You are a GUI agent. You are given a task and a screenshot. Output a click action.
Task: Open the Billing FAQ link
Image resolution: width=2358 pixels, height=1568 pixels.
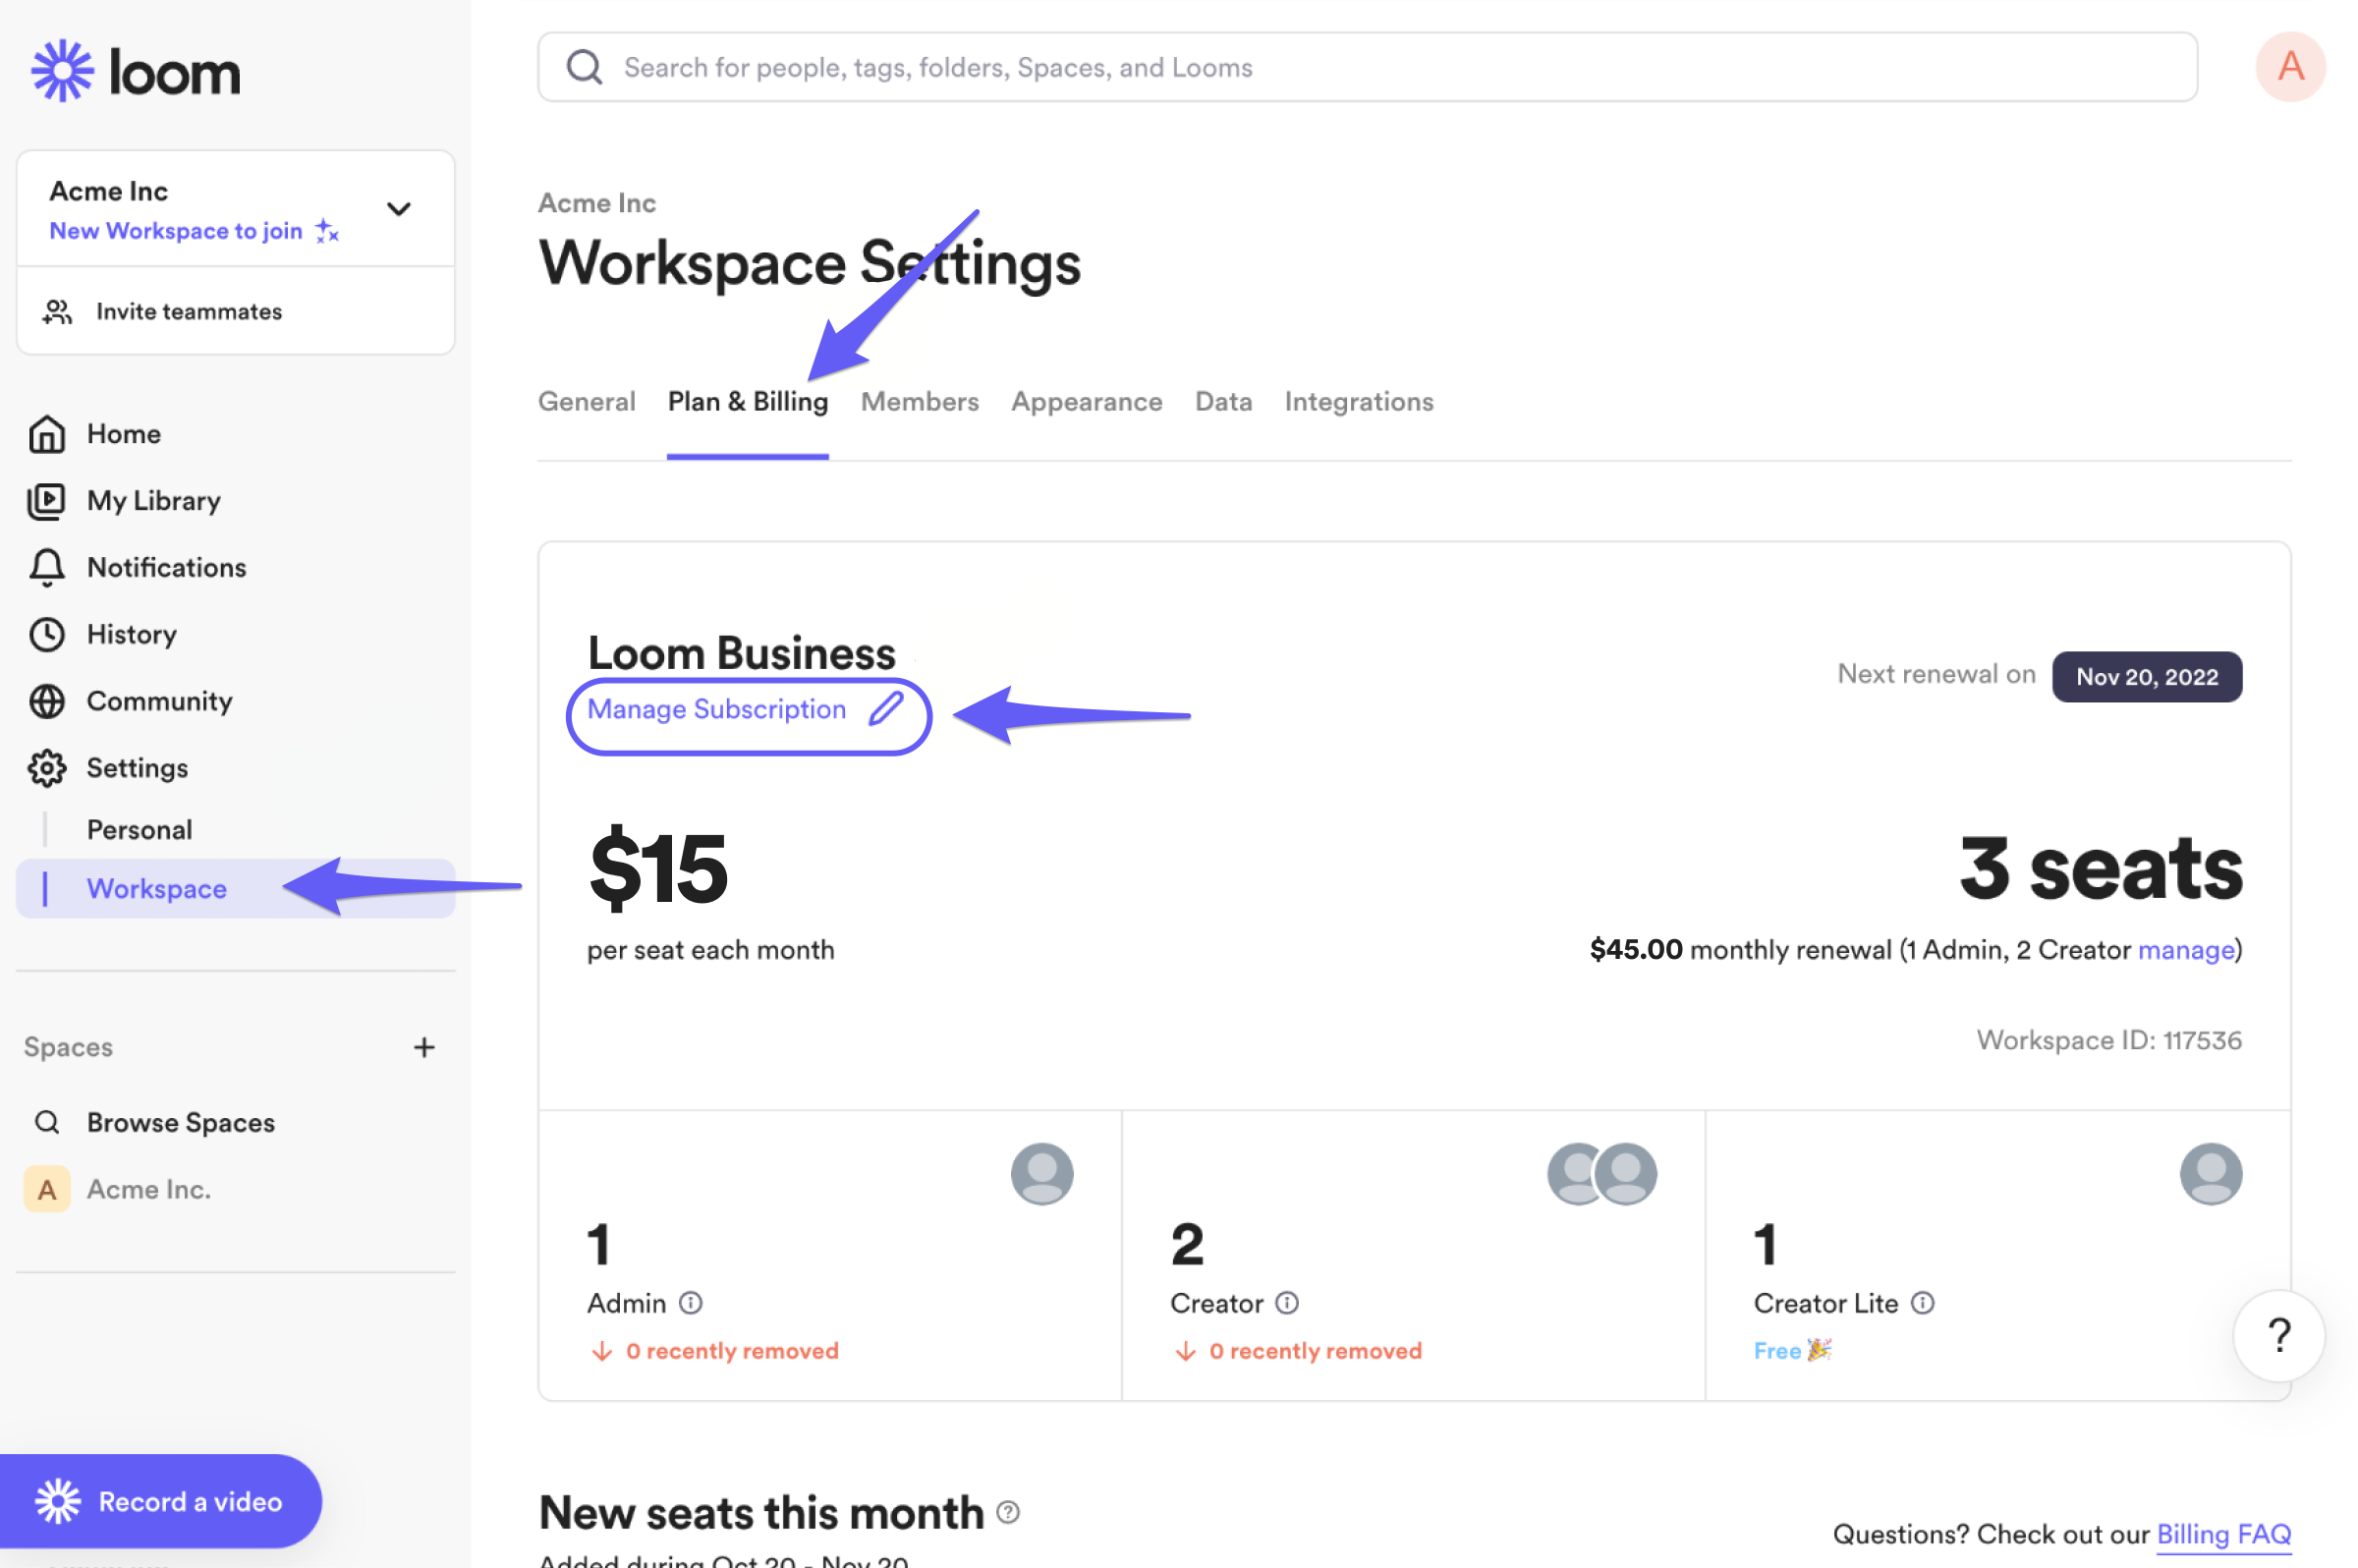pos(2223,1534)
